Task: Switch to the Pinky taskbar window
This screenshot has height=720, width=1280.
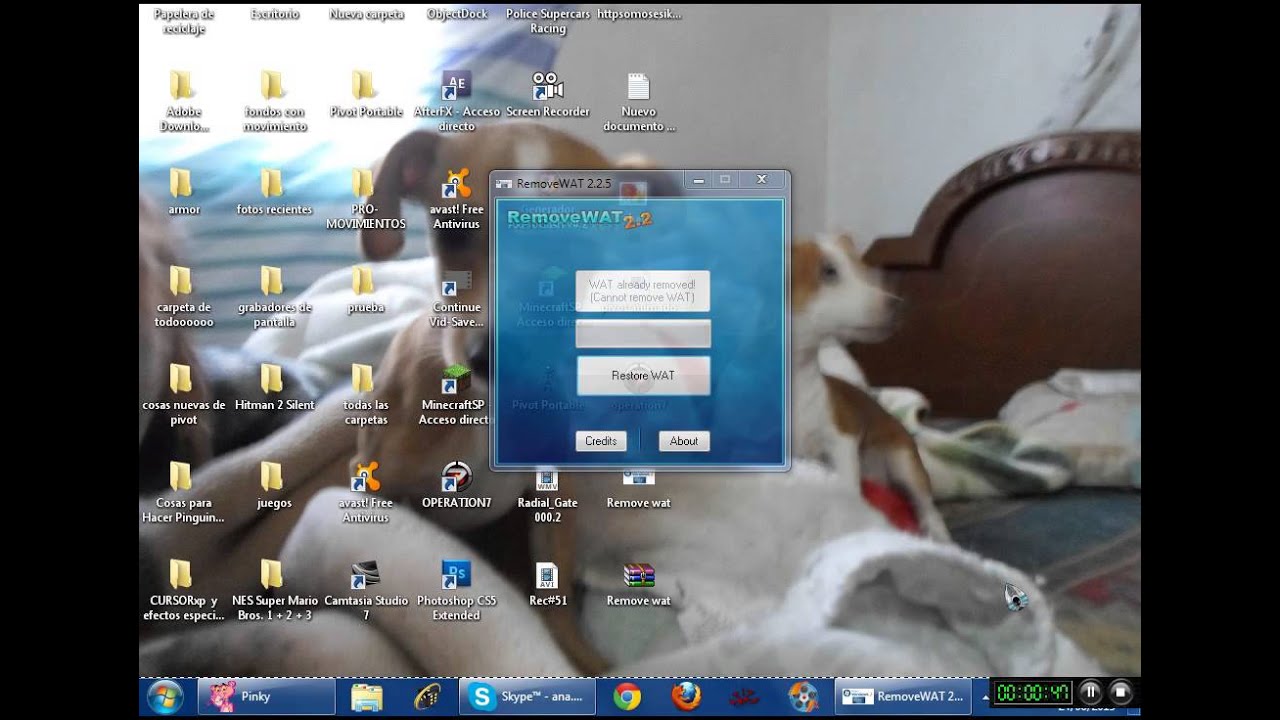Action: coord(266,697)
